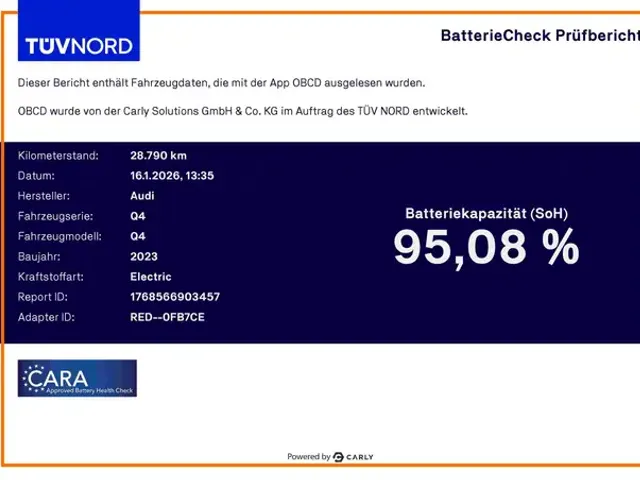The image size is (640, 480).
Task: Click the Kraftstoffart value Electric
Action: pyautogui.click(x=151, y=277)
